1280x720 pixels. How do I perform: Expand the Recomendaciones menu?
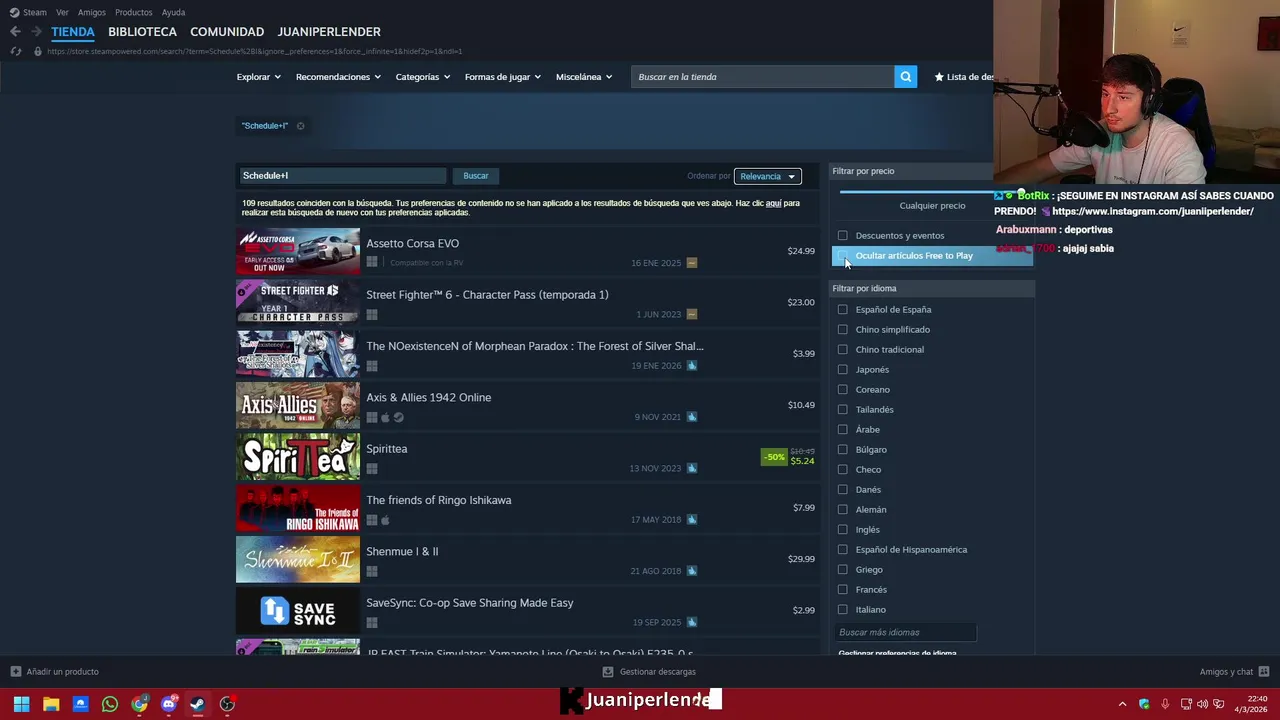[x=338, y=77]
